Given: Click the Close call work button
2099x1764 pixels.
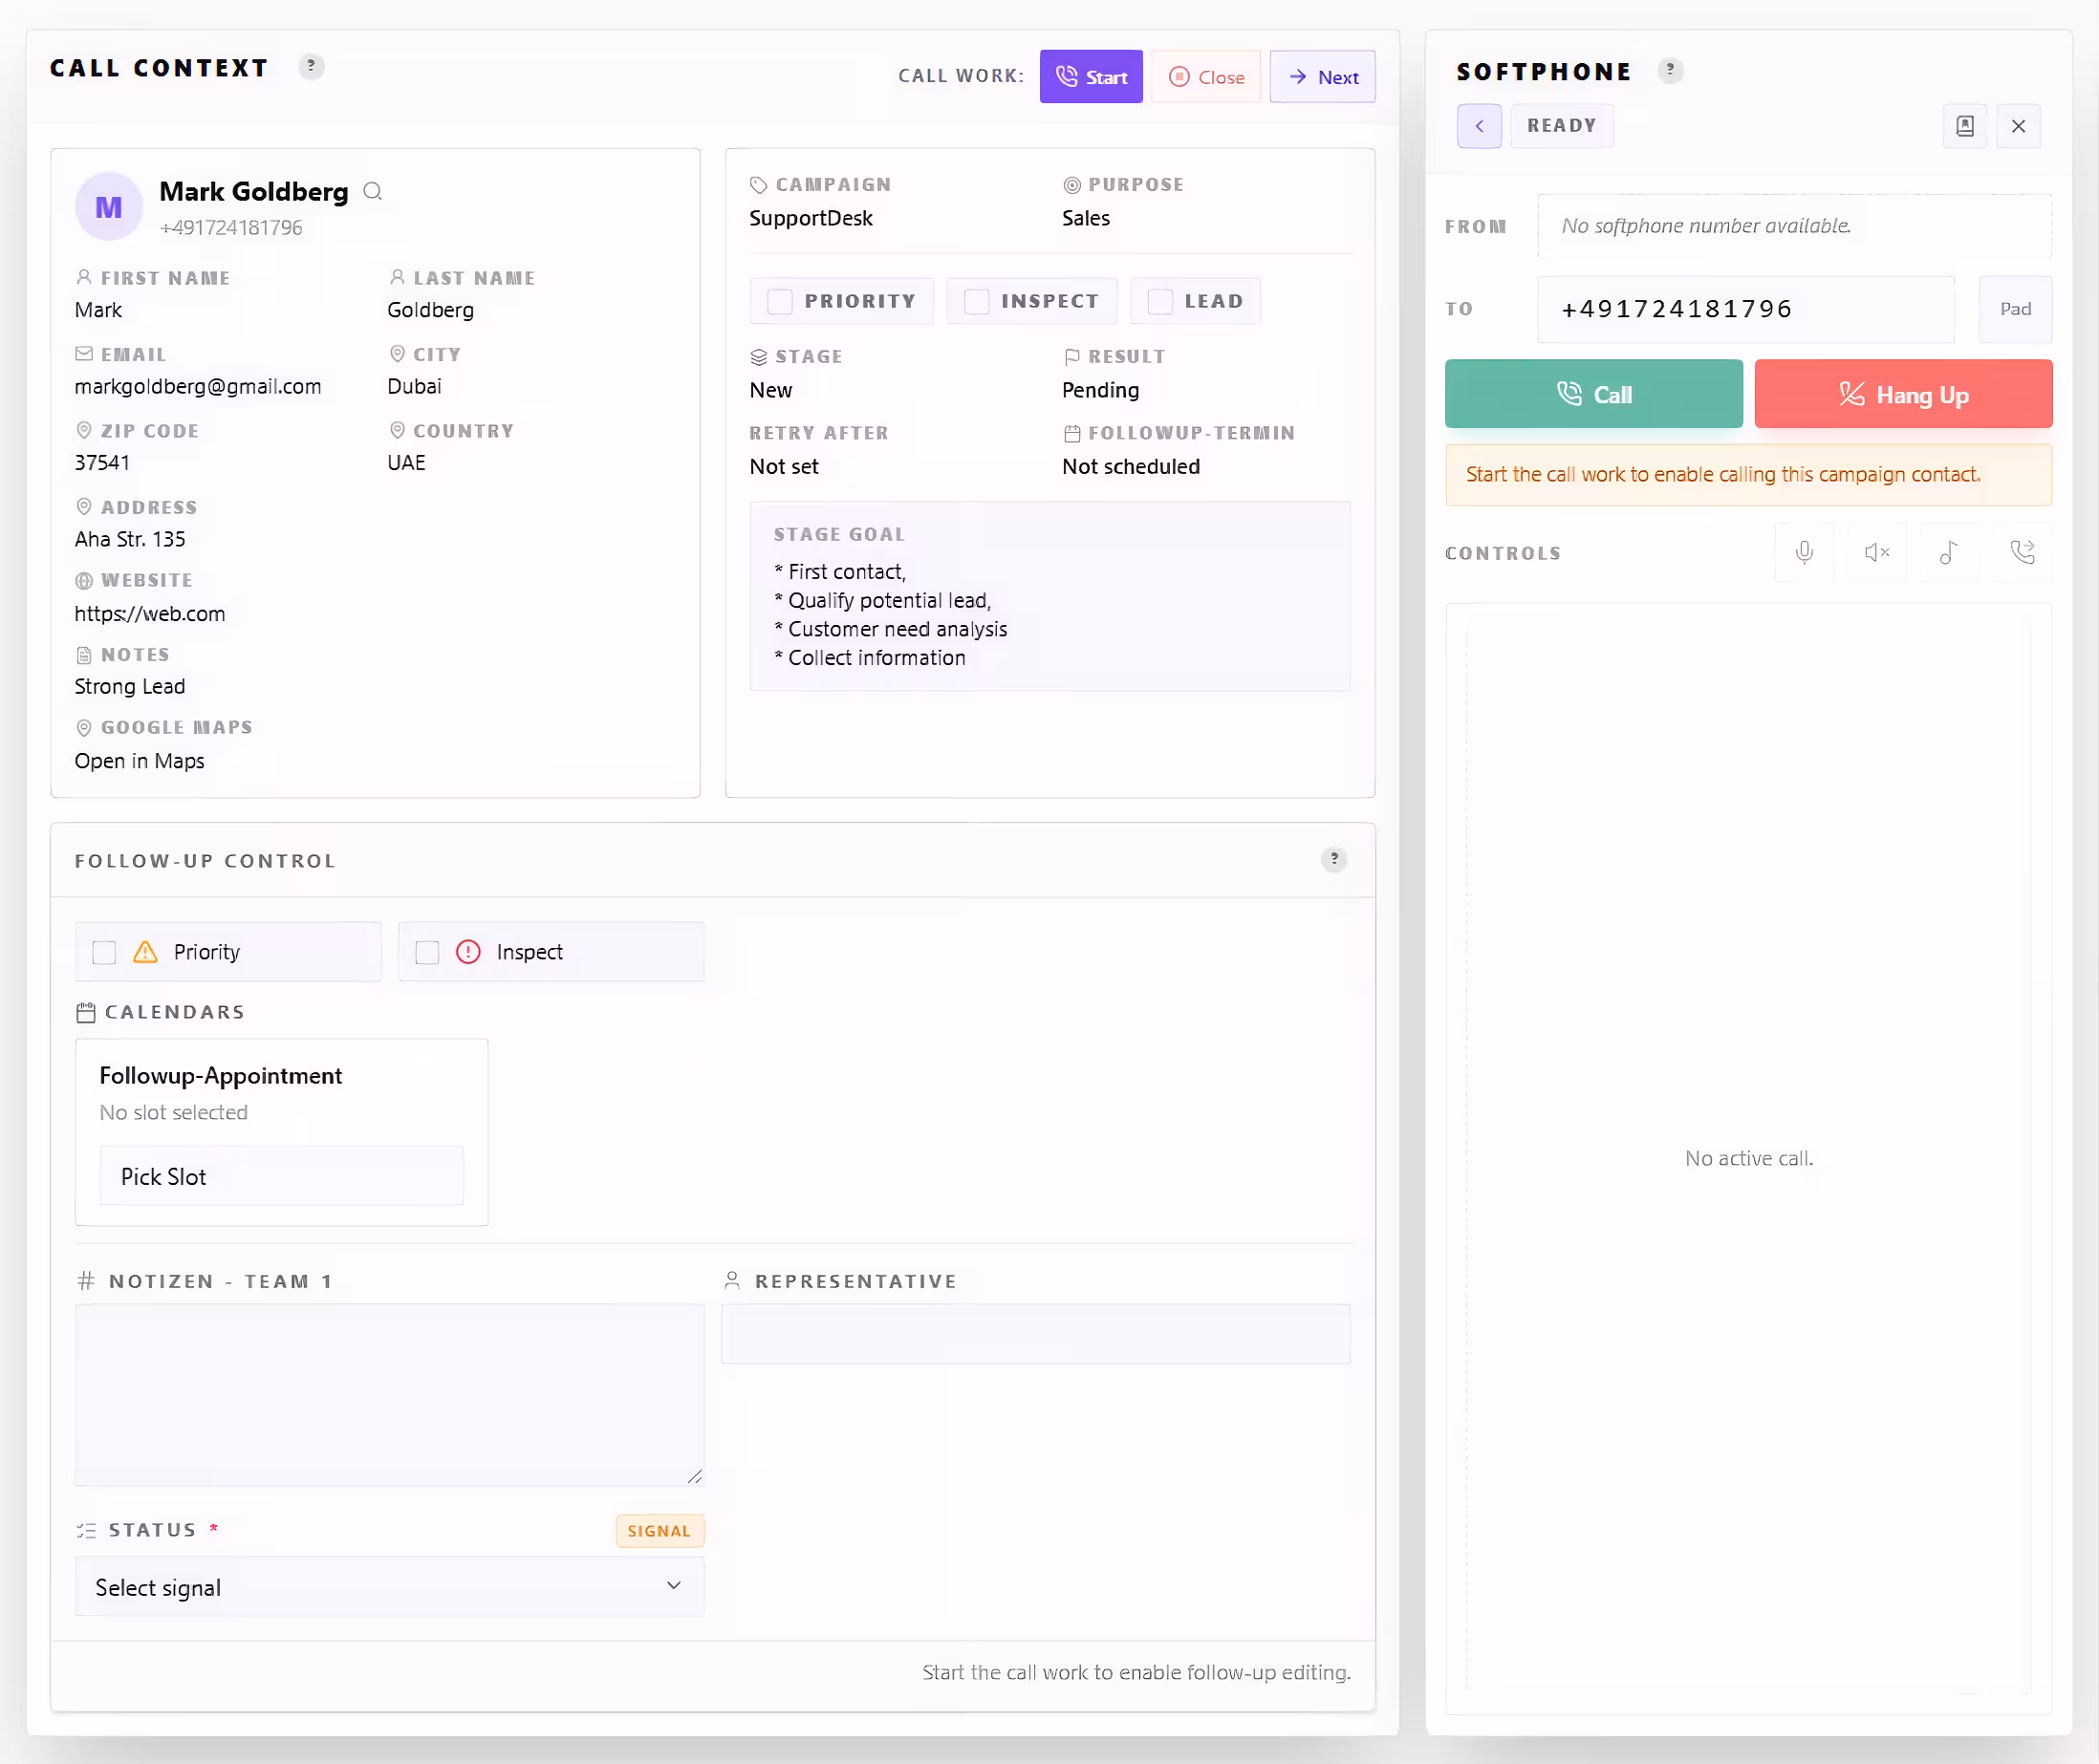Looking at the screenshot, I should pos(1206,77).
